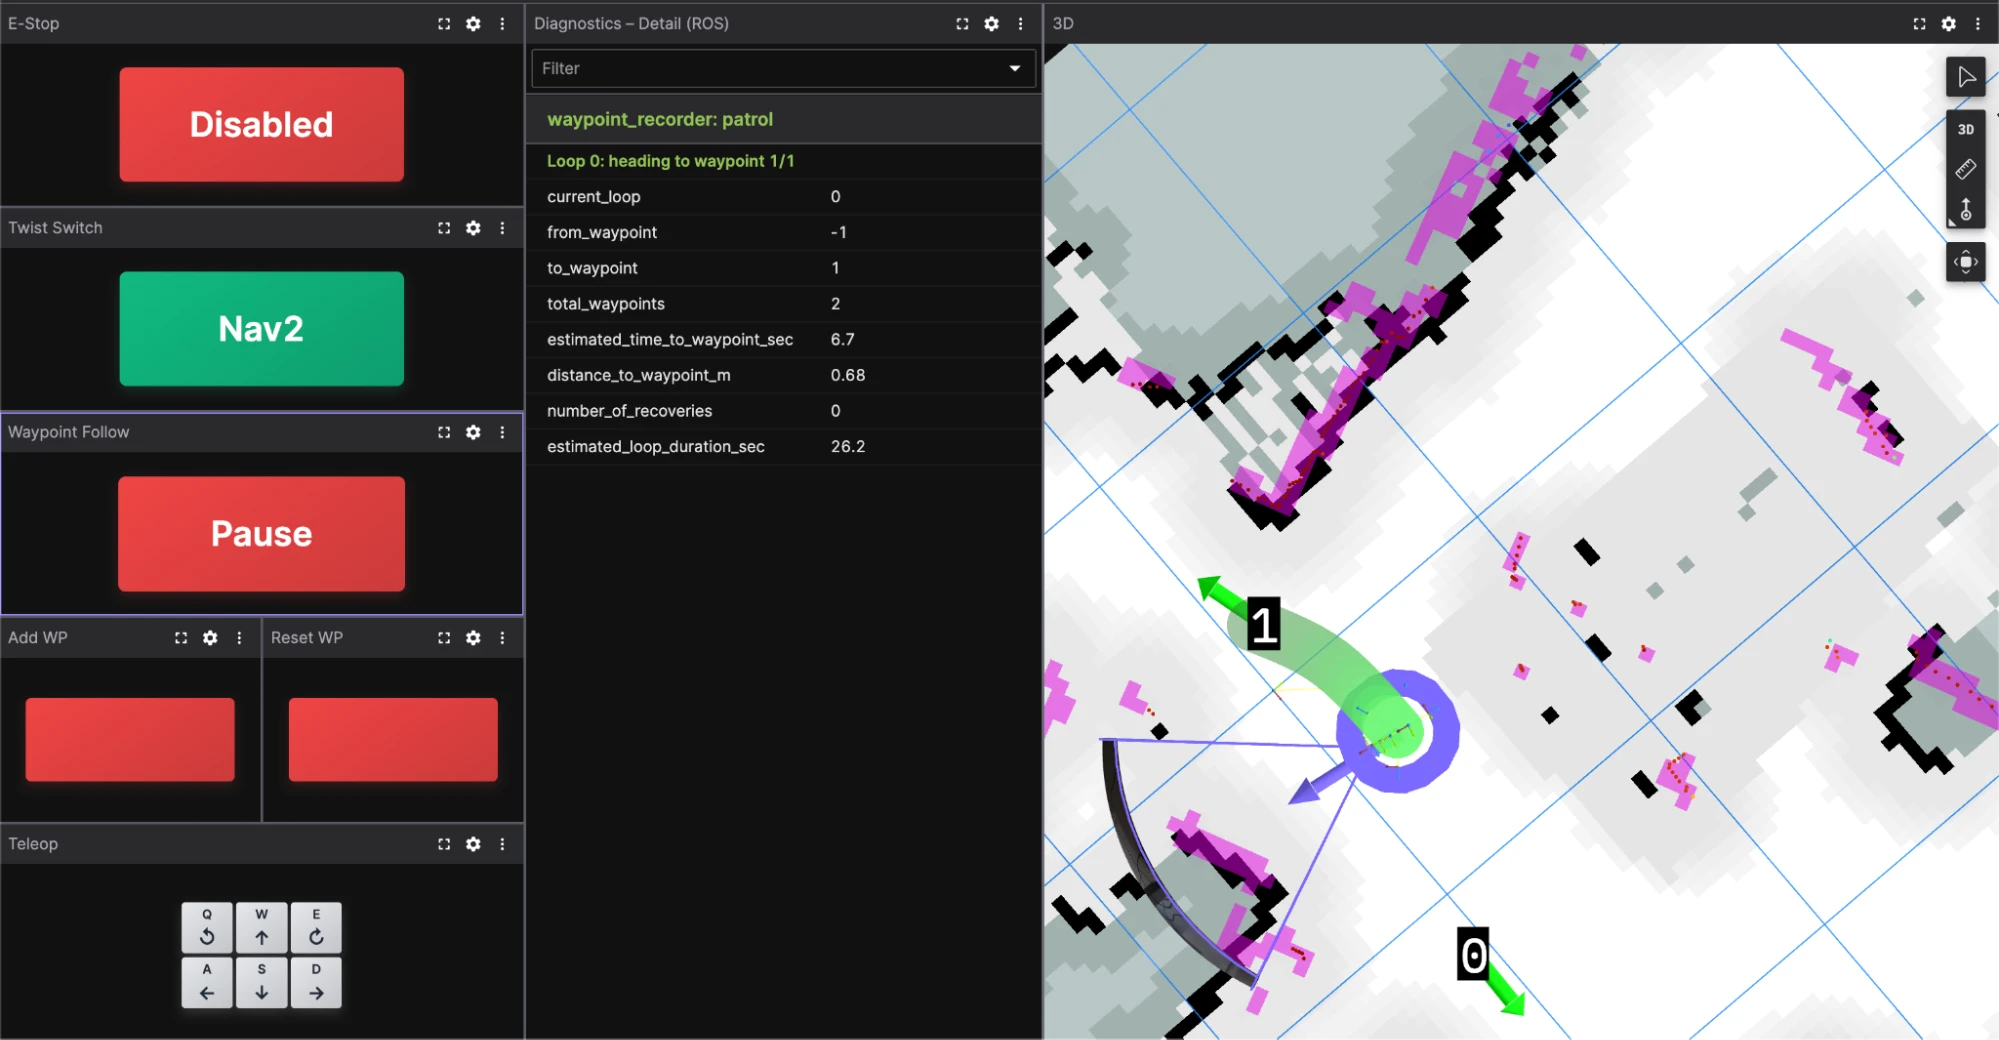Screen dimensions: 1999x1040
Task: Click waypoint marker 1 in the 3D map
Action: [1264, 624]
